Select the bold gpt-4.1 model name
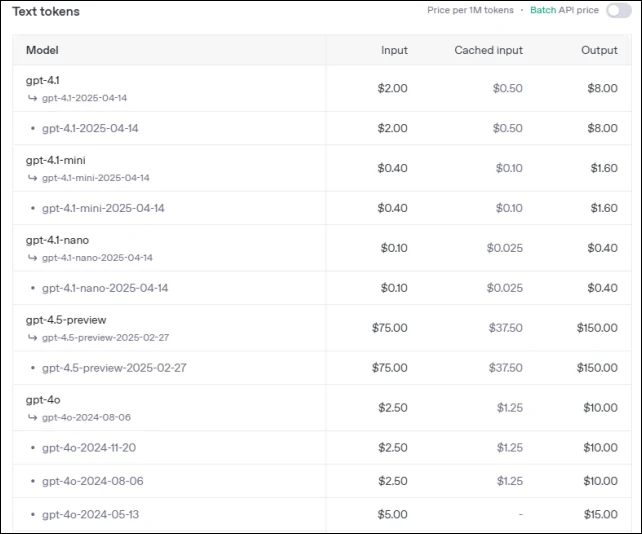Image resolution: width=642 pixels, height=534 pixels. click(x=43, y=80)
